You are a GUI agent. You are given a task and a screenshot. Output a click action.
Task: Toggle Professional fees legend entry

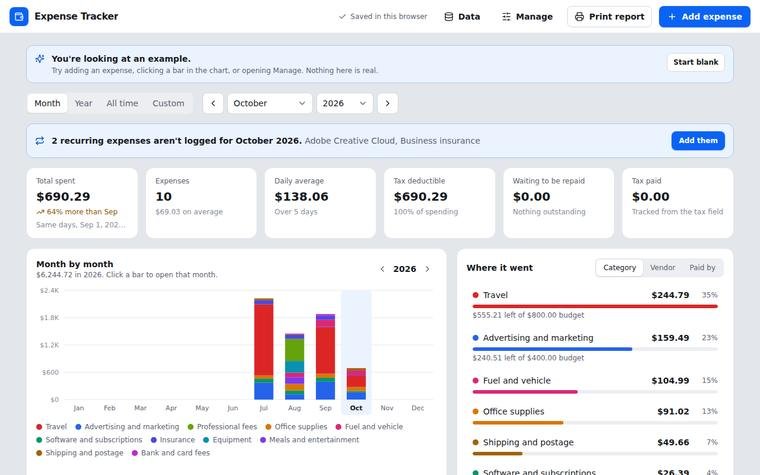222,427
